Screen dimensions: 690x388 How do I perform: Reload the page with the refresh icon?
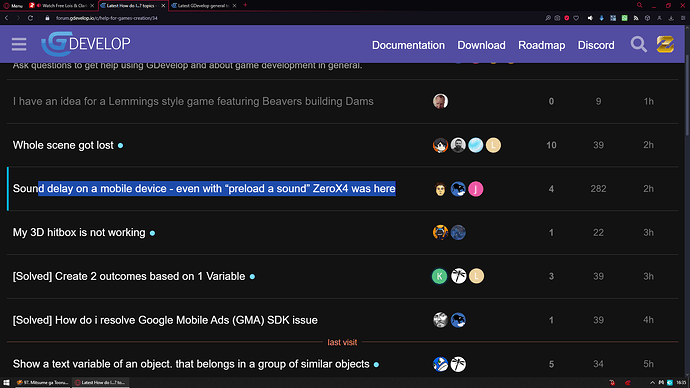(x=30, y=18)
